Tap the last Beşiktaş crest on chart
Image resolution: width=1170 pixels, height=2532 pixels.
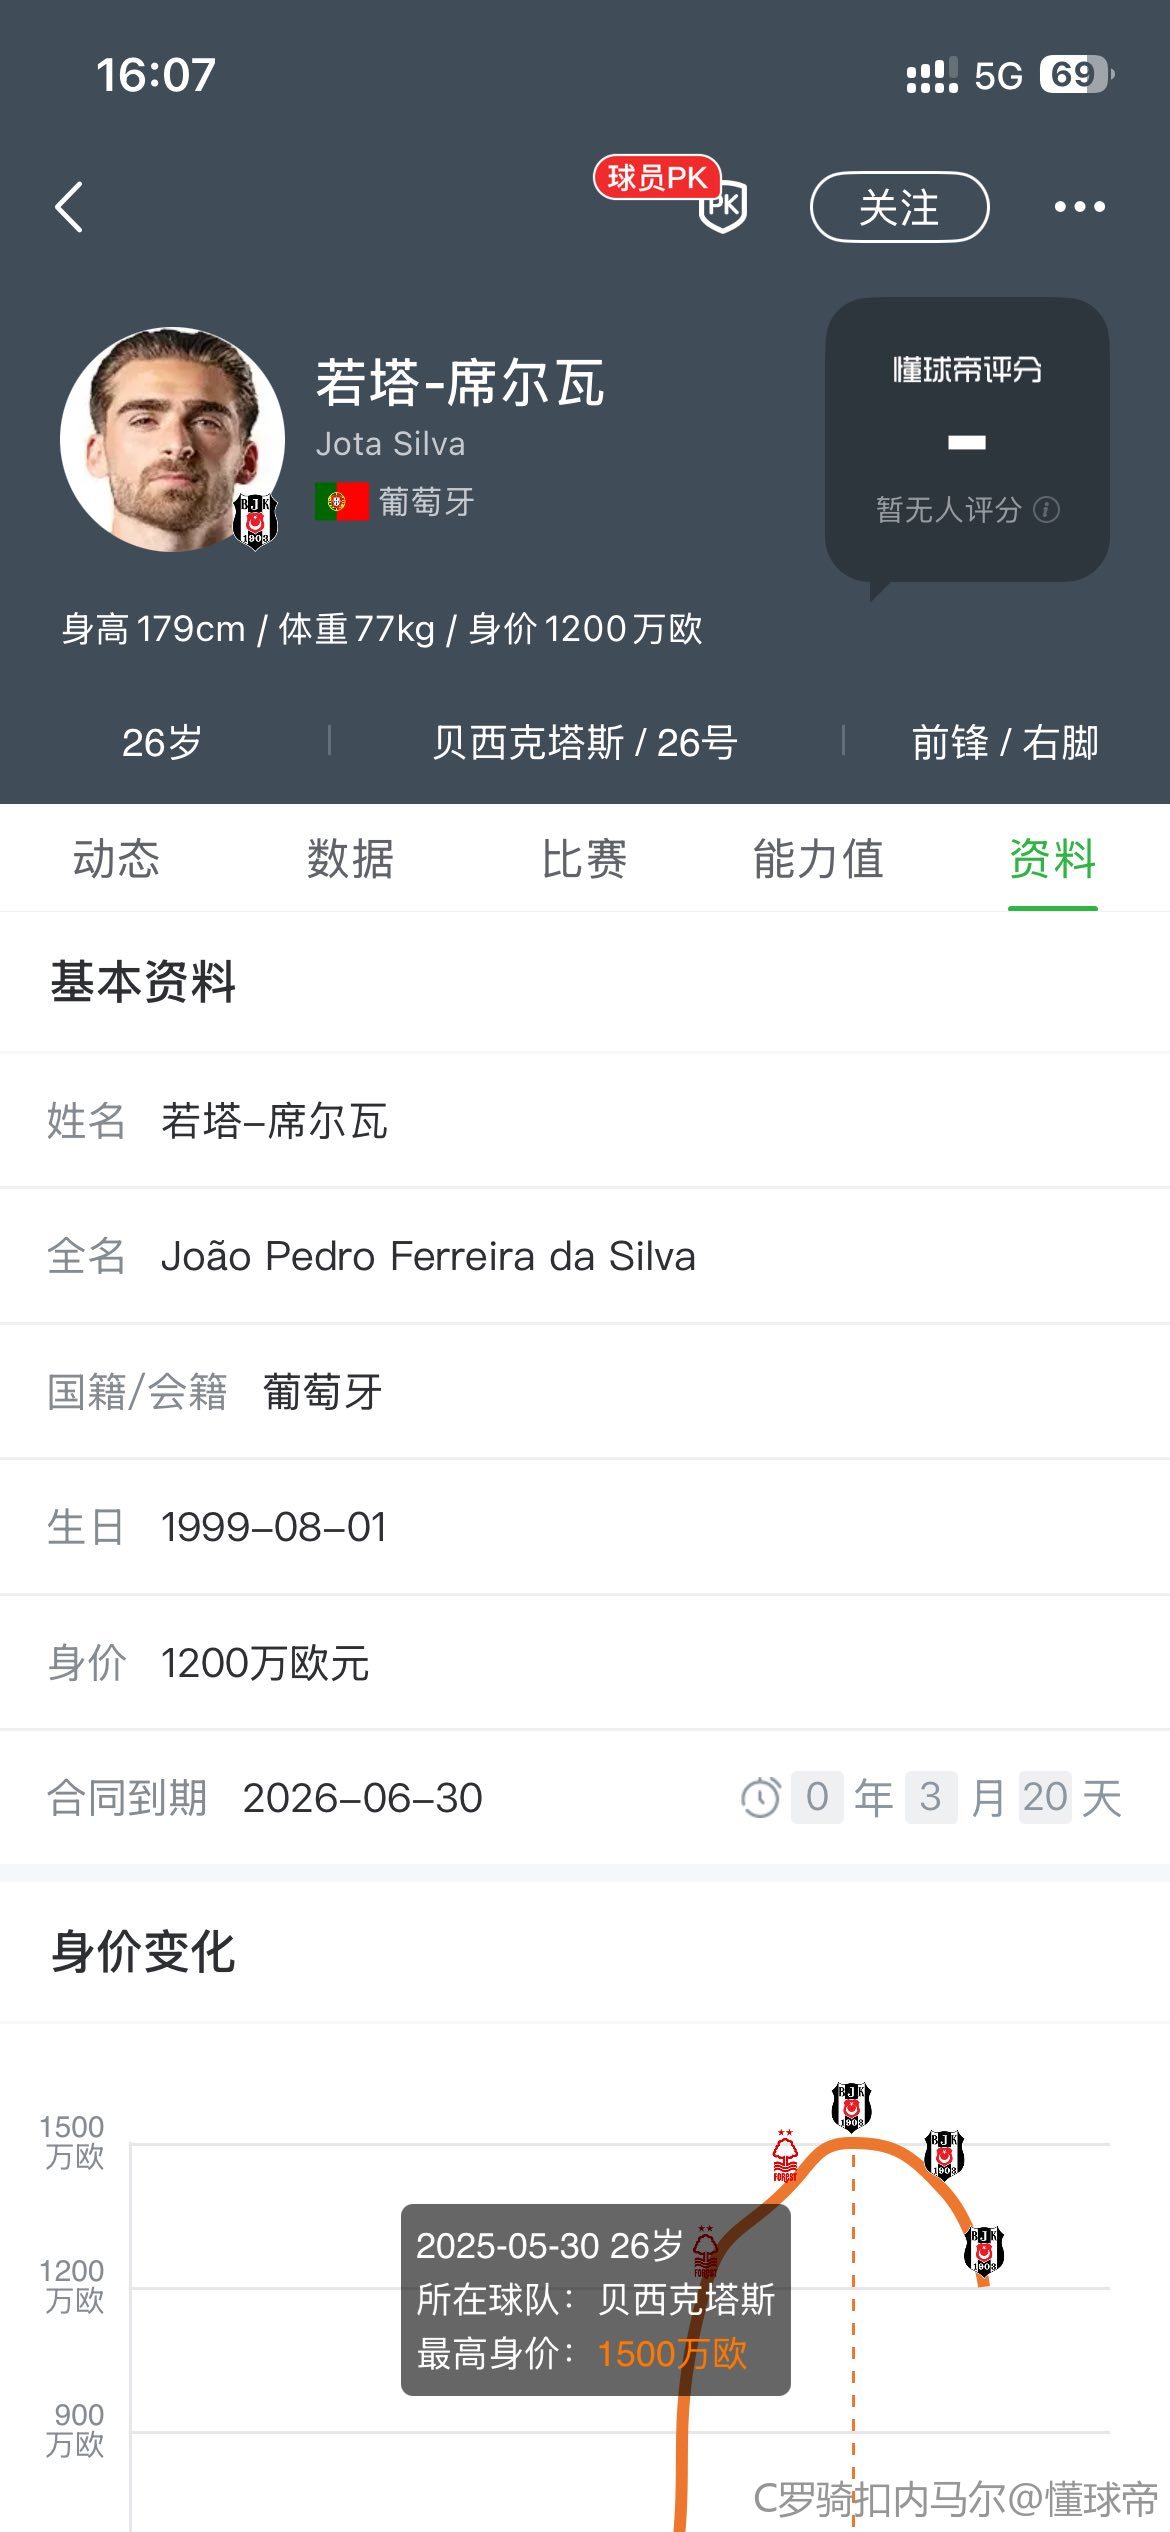983,2250
